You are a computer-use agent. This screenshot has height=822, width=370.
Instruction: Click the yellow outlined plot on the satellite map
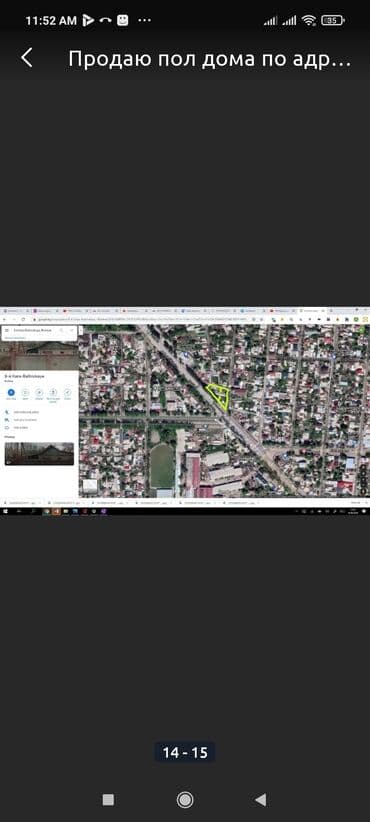tap(219, 395)
